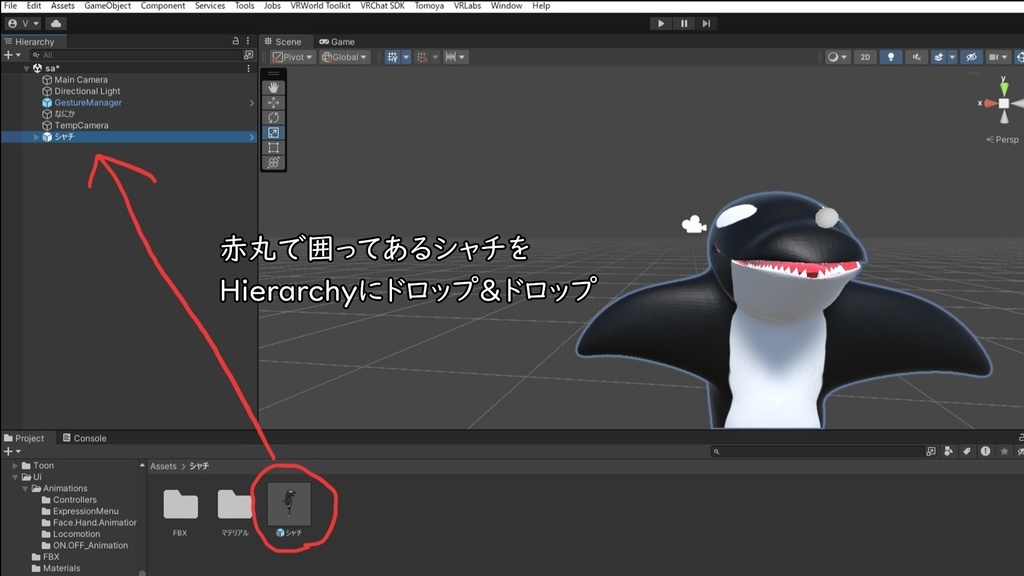
Task: Select the Rect Transform tool
Action: [x=273, y=147]
